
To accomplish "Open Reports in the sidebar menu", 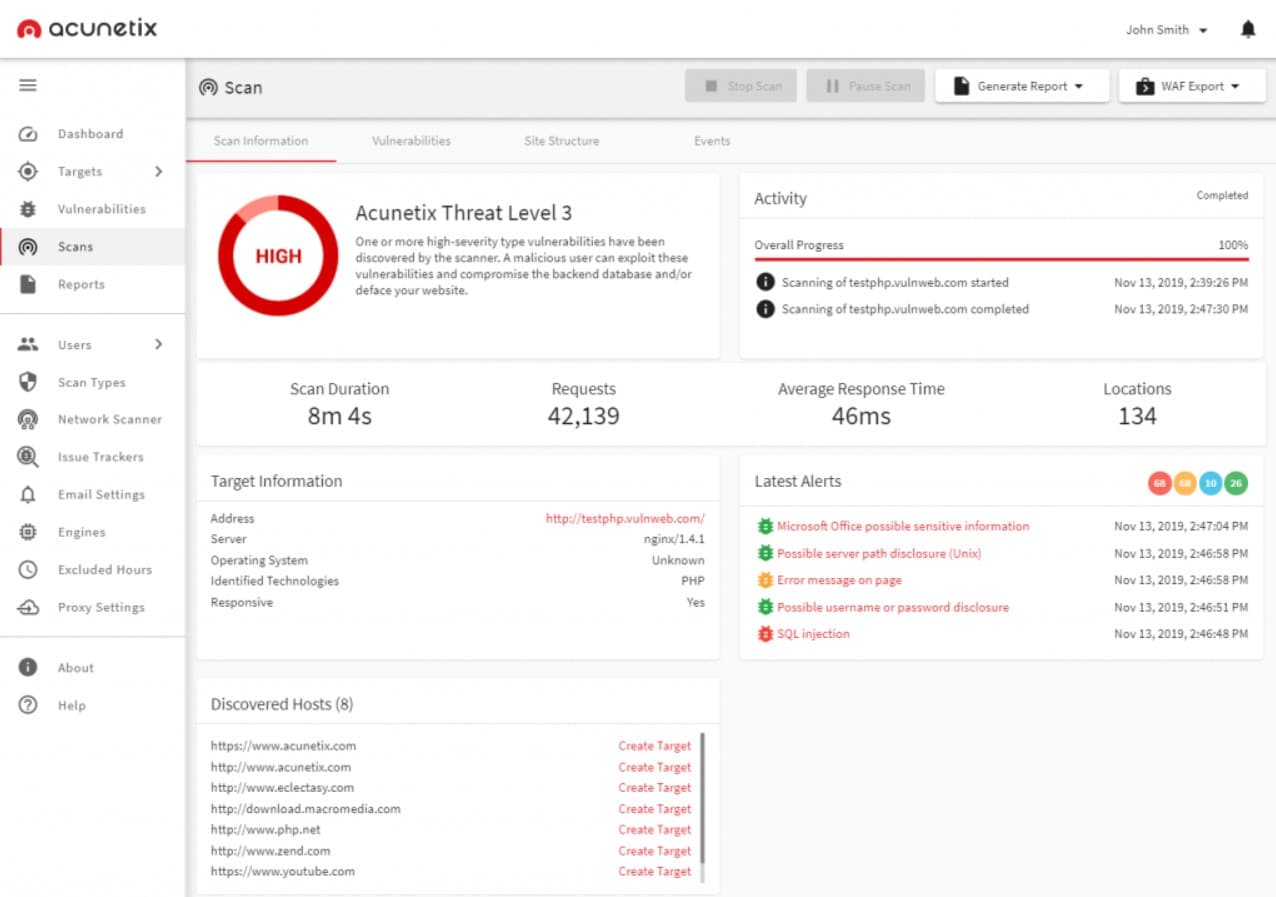I will point(93,284).
